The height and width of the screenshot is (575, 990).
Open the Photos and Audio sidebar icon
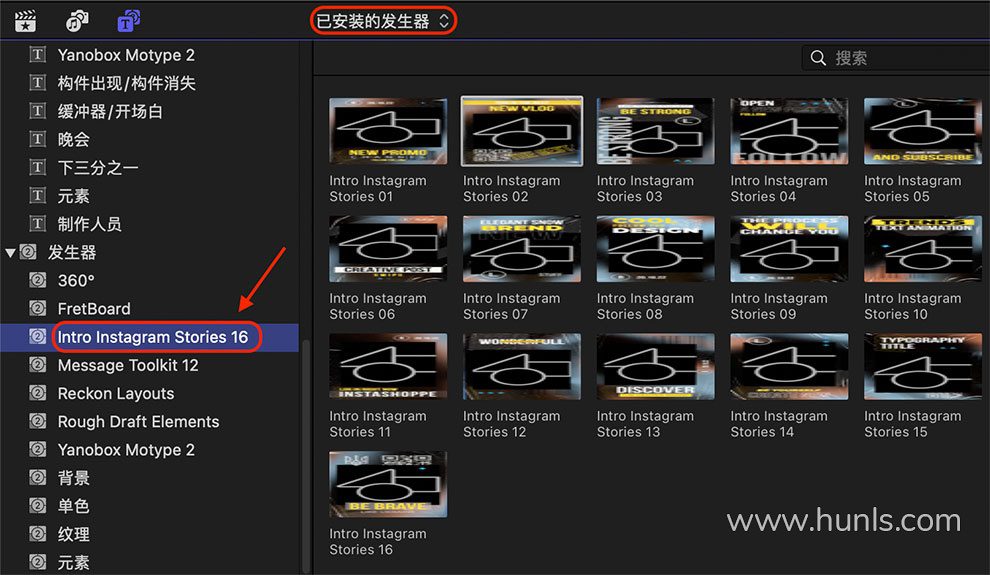77,21
